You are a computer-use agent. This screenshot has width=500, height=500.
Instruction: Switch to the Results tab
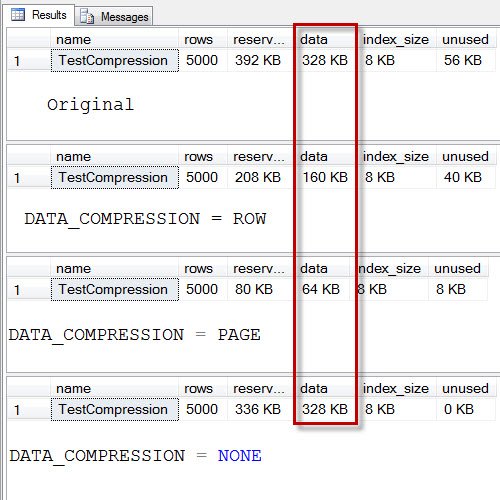click(x=39, y=15)
